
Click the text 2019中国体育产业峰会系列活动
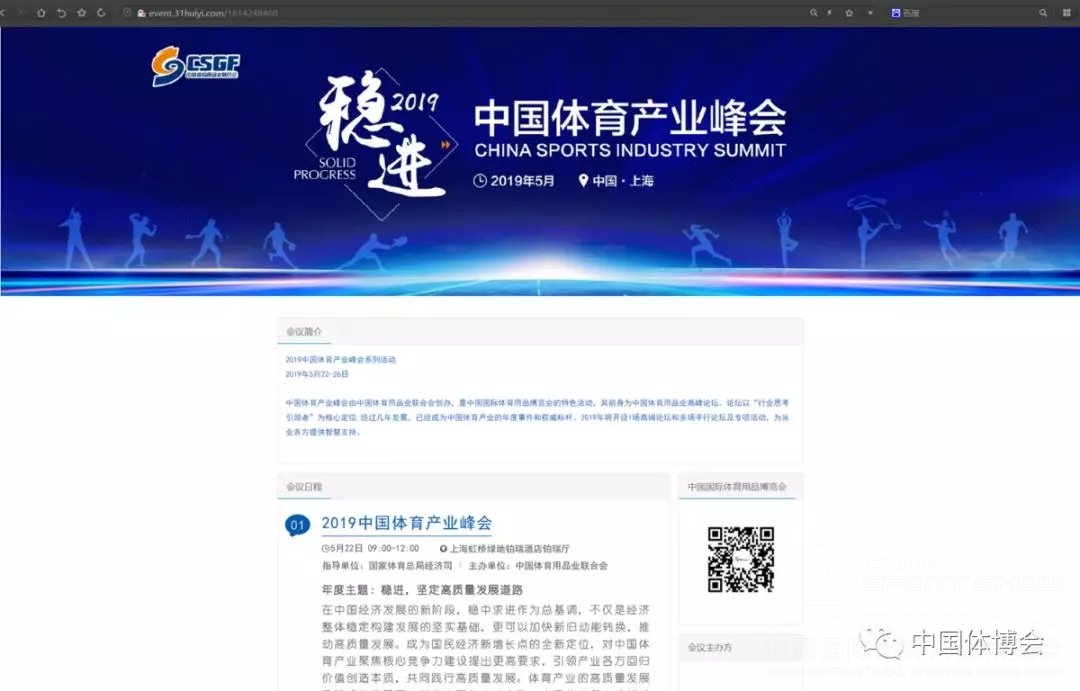click(x=341, y=360)
